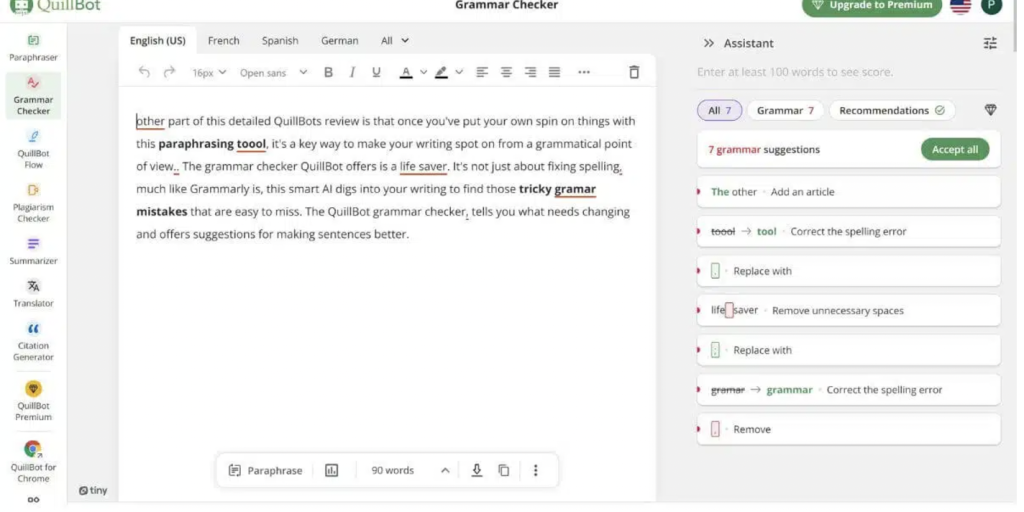
Task: Undo the last edit
Action: (144, 72)
